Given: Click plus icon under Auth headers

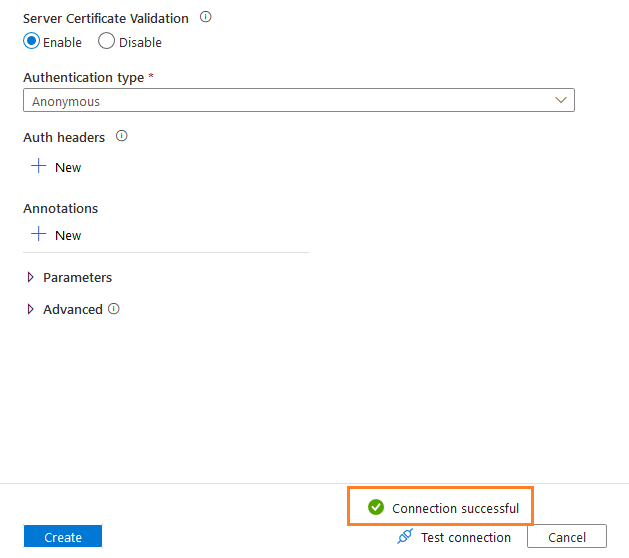Looking at the screenshot, I should click(x=39, y=167).
